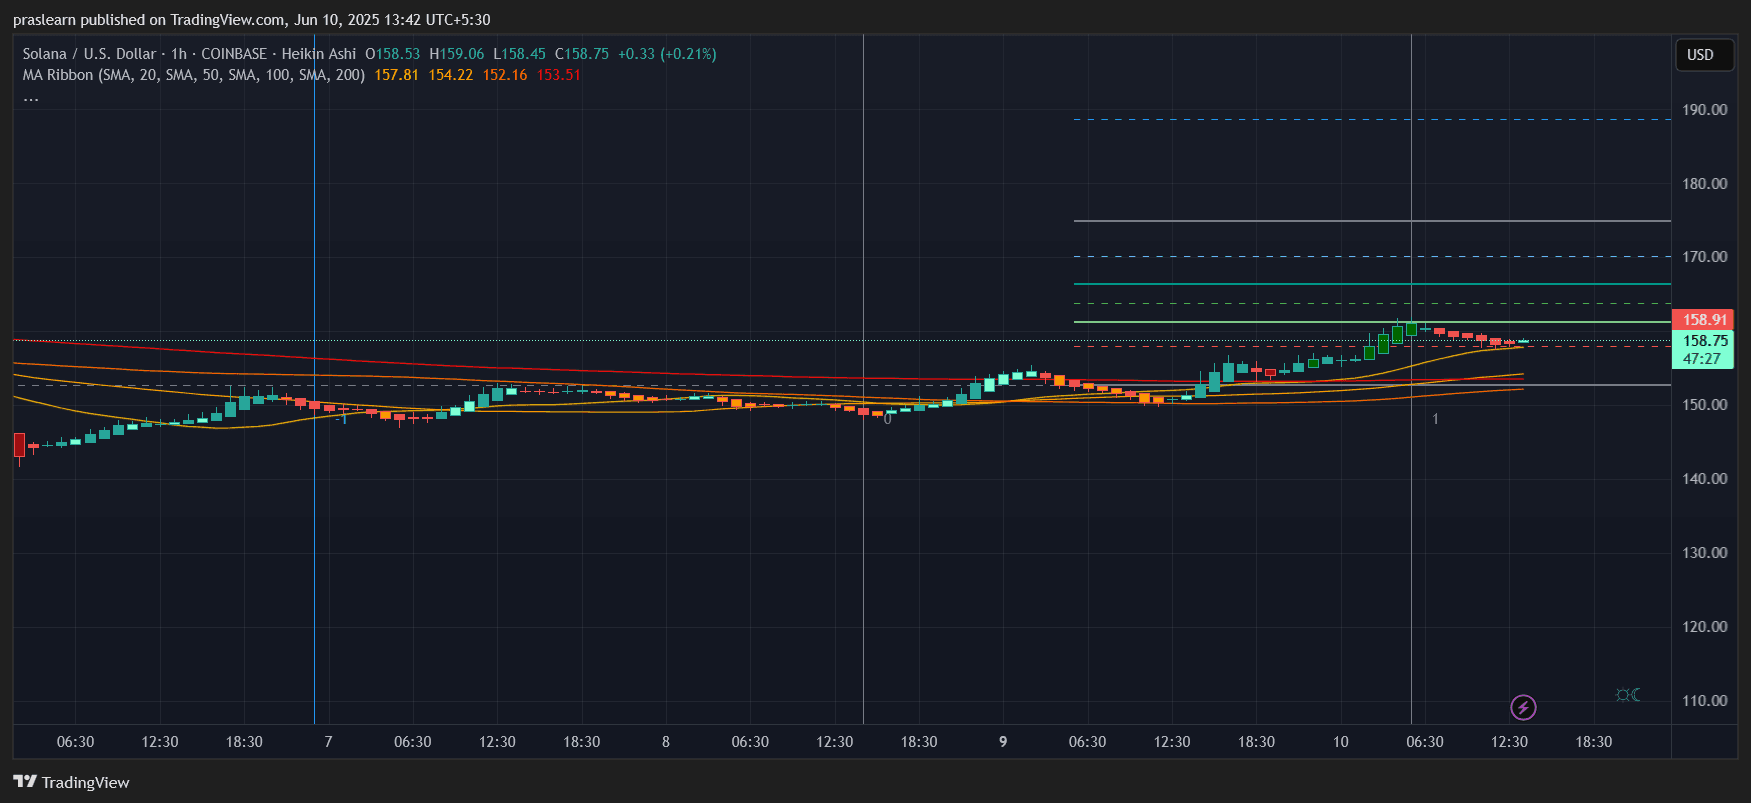Click the '0' marker below the candles
The image size is (1751, 803).
click(887, 420)
